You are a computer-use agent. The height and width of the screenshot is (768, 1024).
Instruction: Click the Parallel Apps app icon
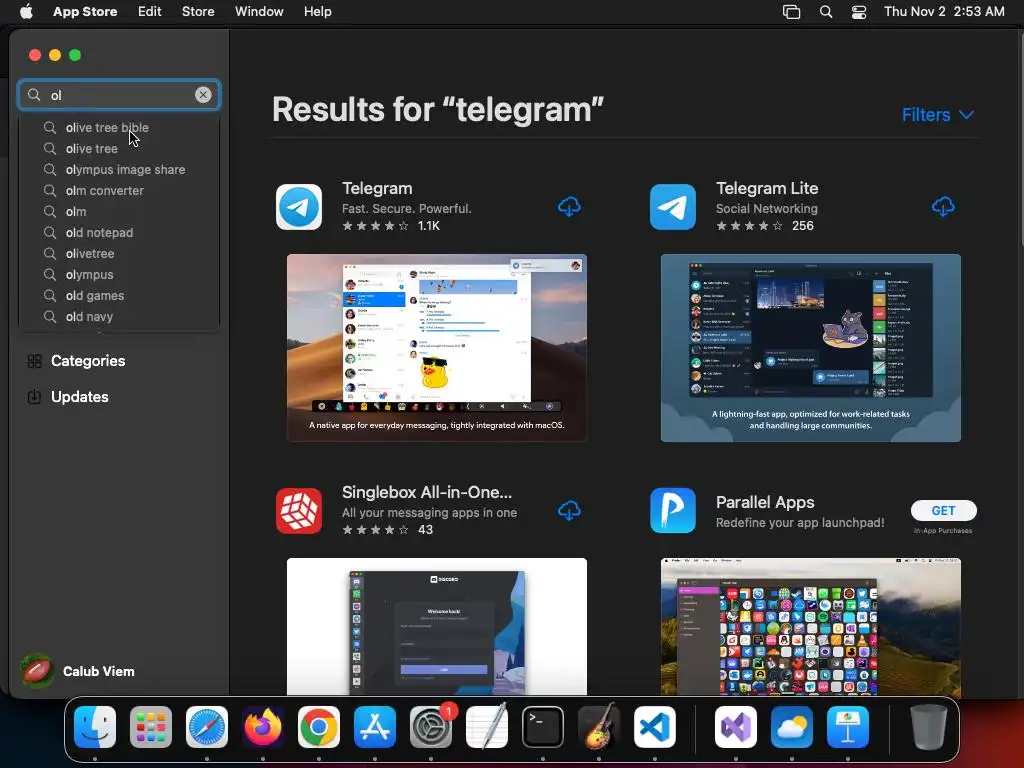click(673, 511)
